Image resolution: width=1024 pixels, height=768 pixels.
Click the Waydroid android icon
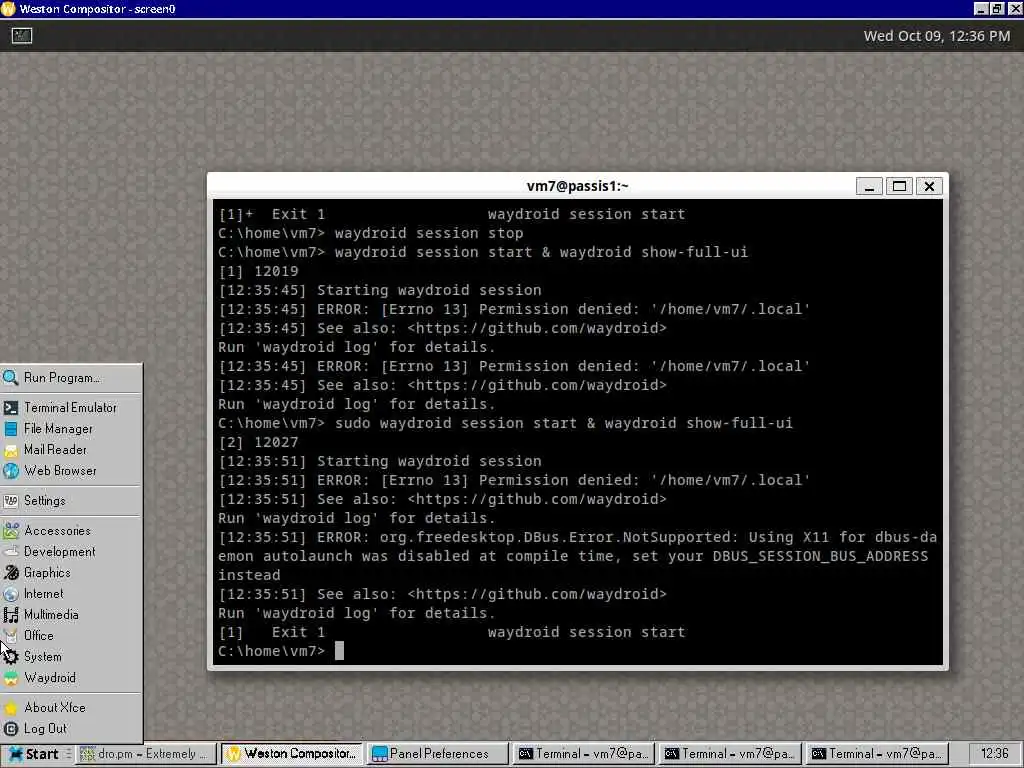pyautogui.click(x=10, y=678)
